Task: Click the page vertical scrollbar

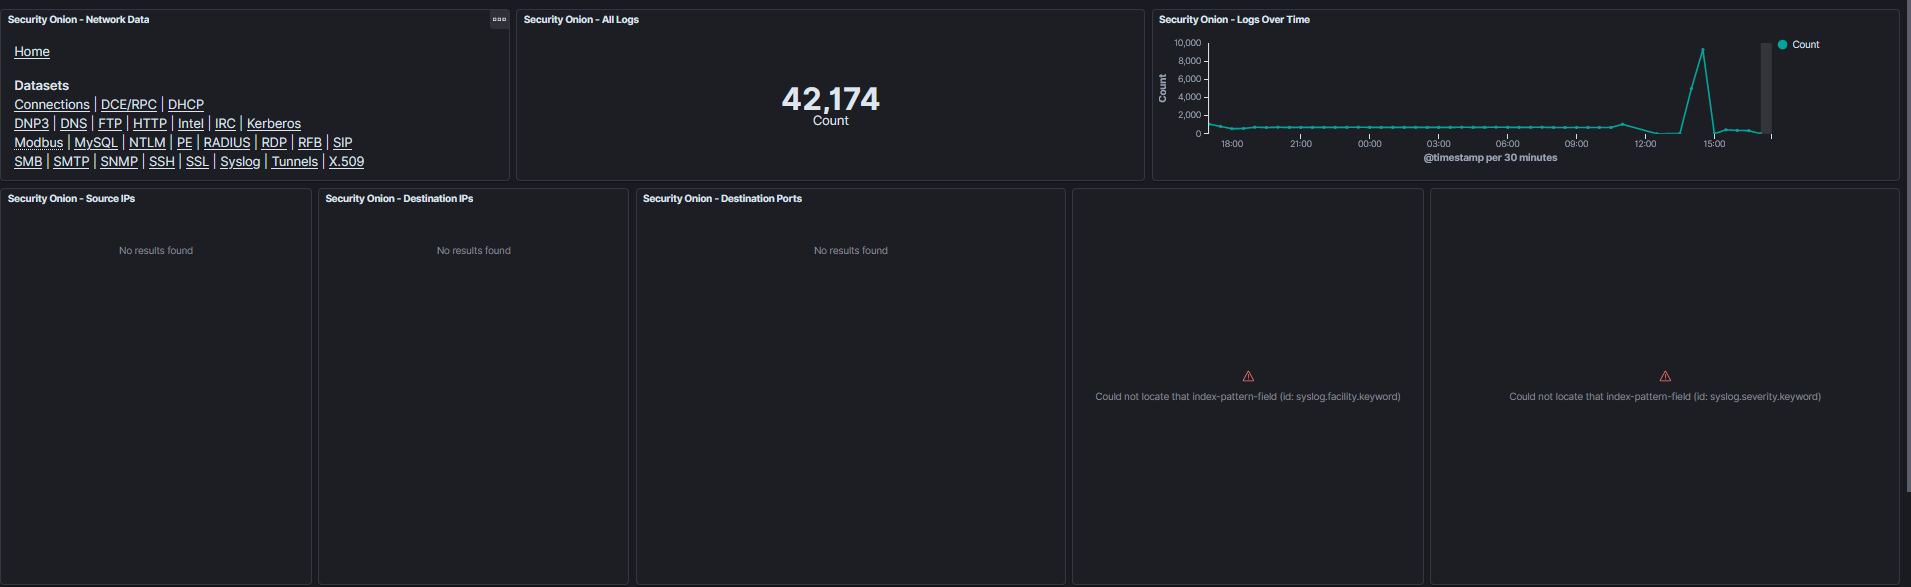Action: pyautogui.click(x=1907, y=245)
